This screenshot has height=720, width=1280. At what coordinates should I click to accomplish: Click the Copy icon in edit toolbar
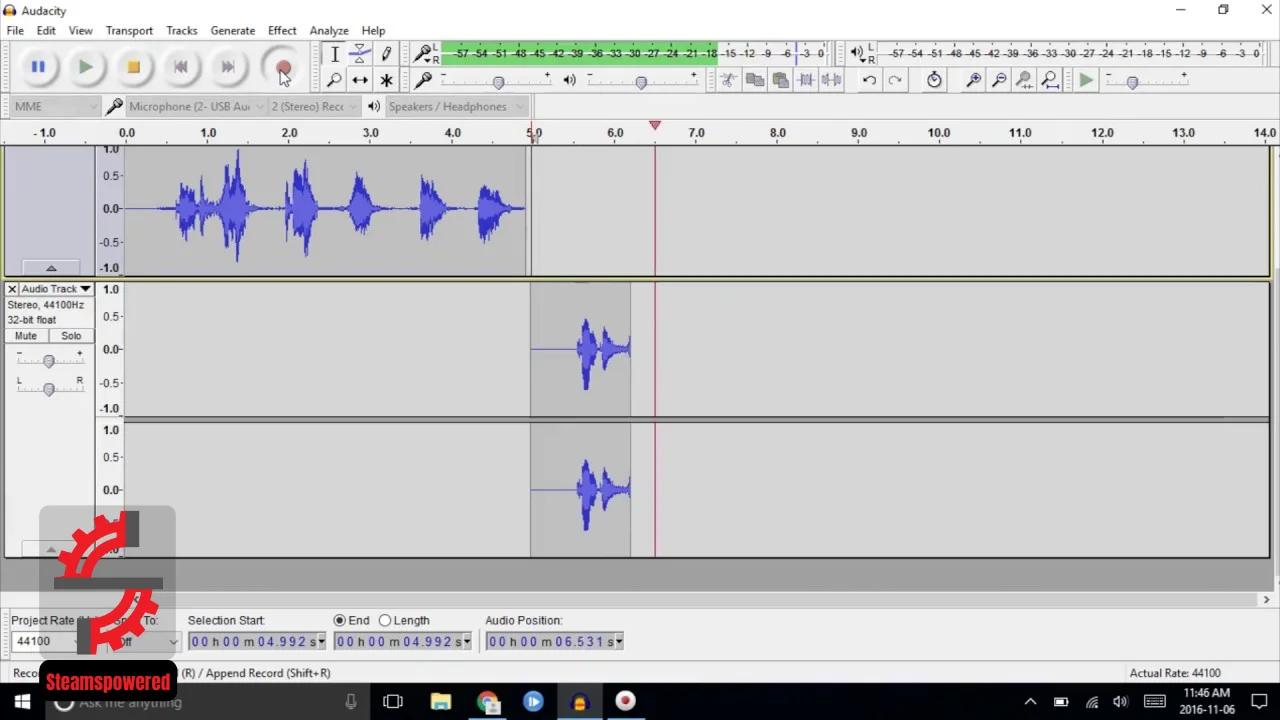754,80
